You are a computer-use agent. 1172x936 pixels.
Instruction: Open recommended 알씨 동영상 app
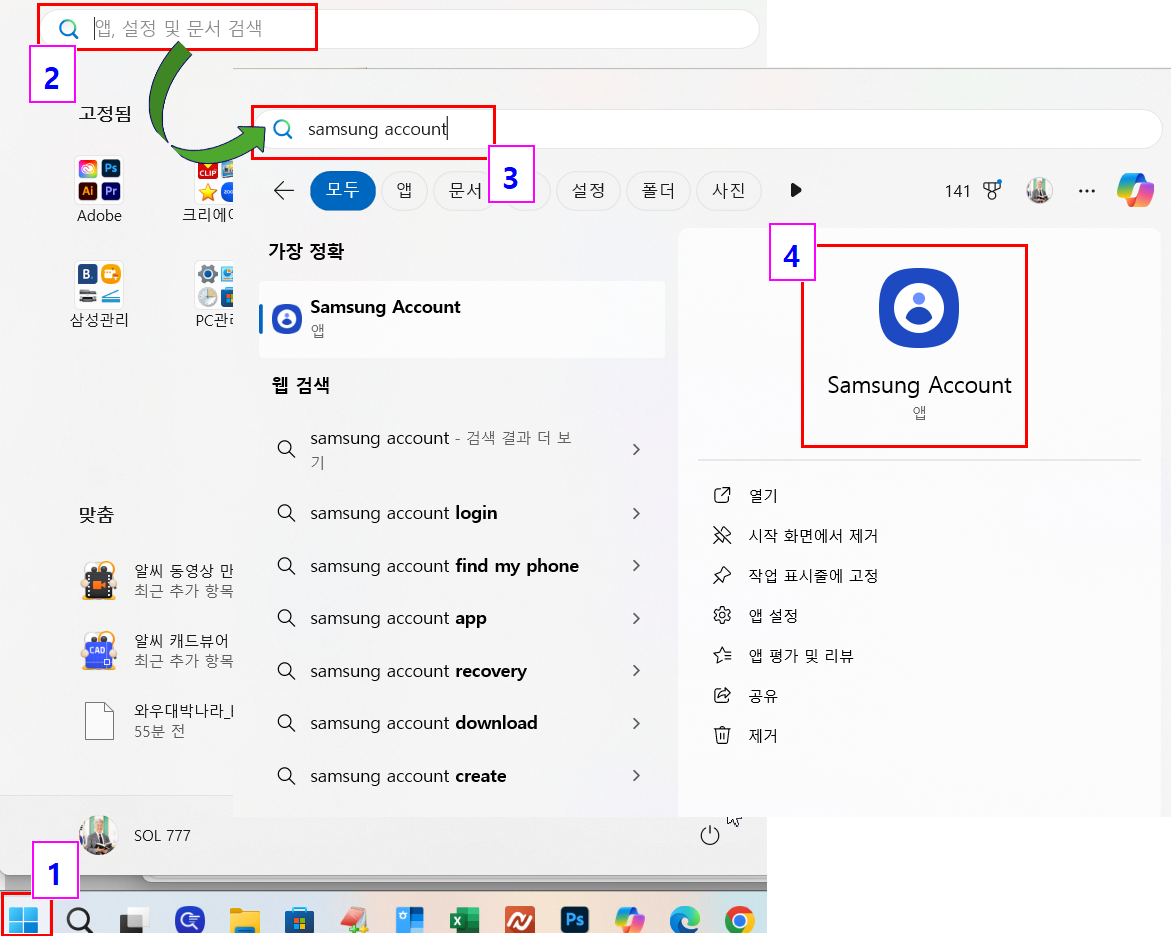click(157, 581)
